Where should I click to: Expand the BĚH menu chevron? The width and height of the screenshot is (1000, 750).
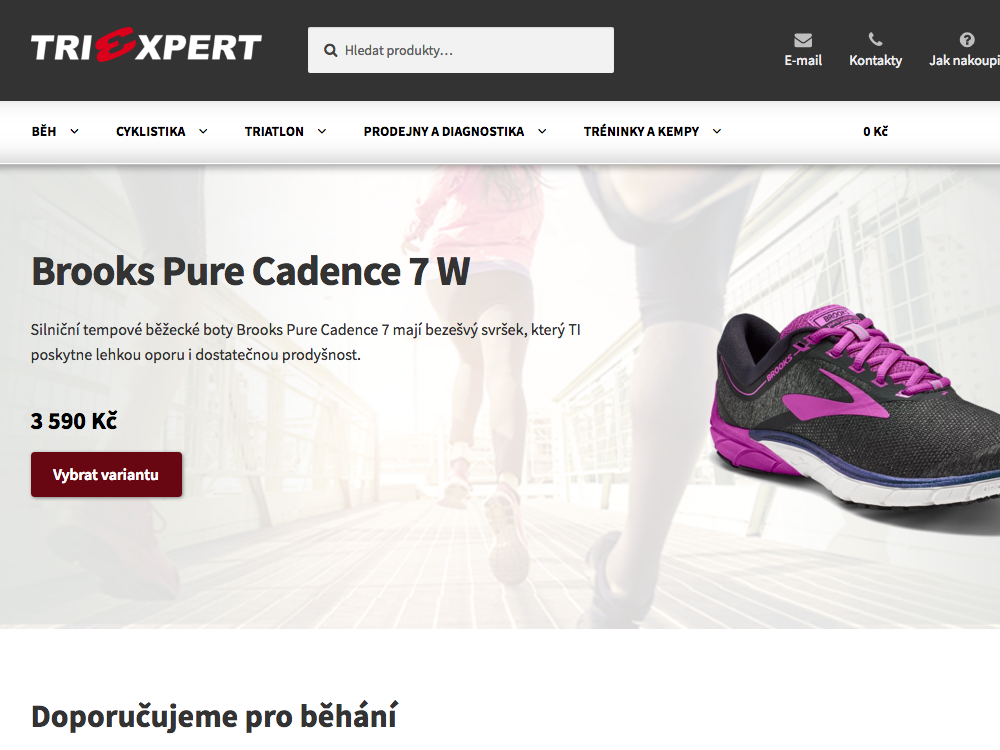[75, 131]
